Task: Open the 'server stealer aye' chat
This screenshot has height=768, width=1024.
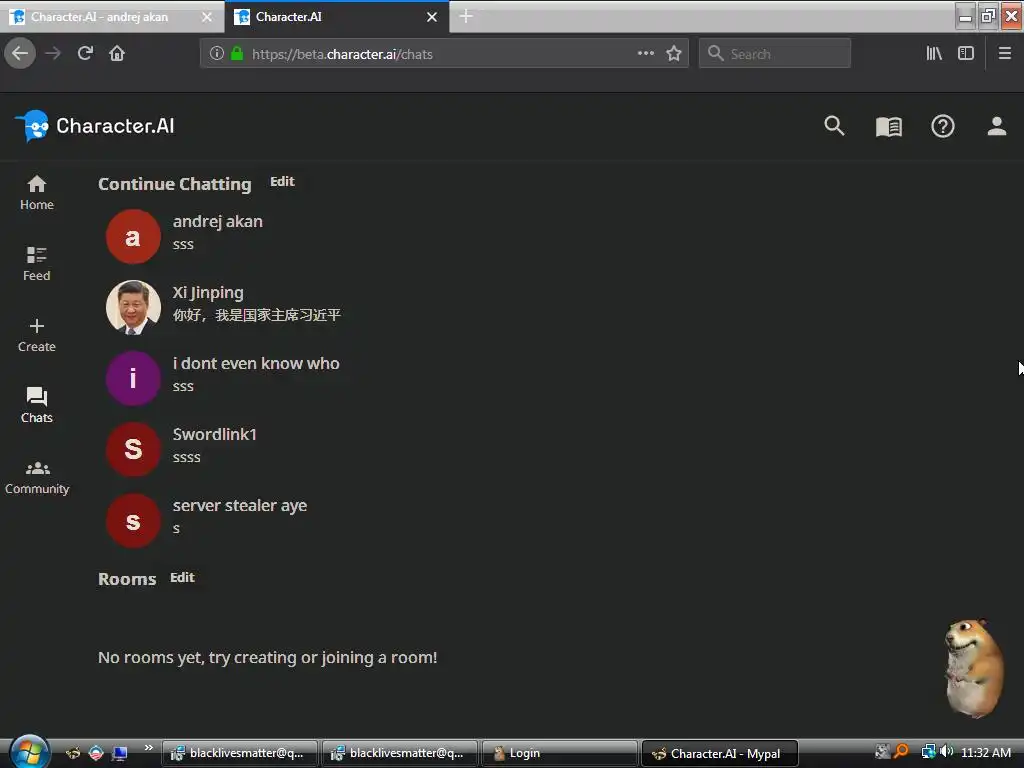Action: coord(207,520)
